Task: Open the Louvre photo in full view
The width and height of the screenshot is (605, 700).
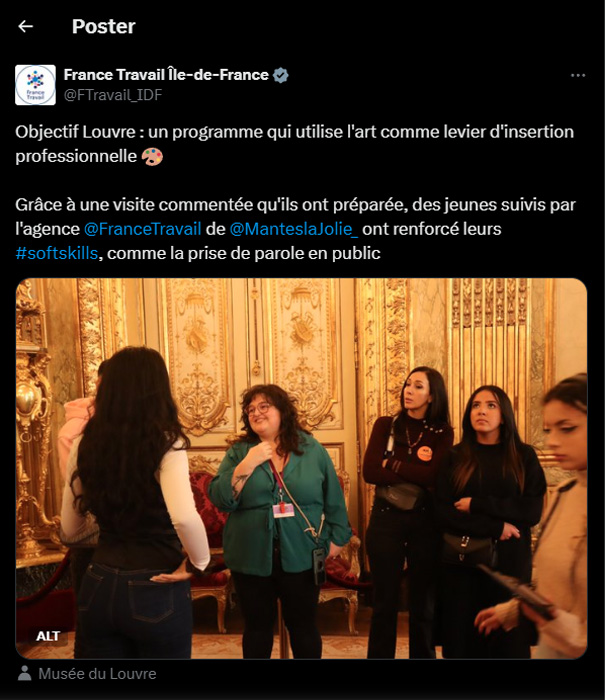Action: [x=301, y=468]
